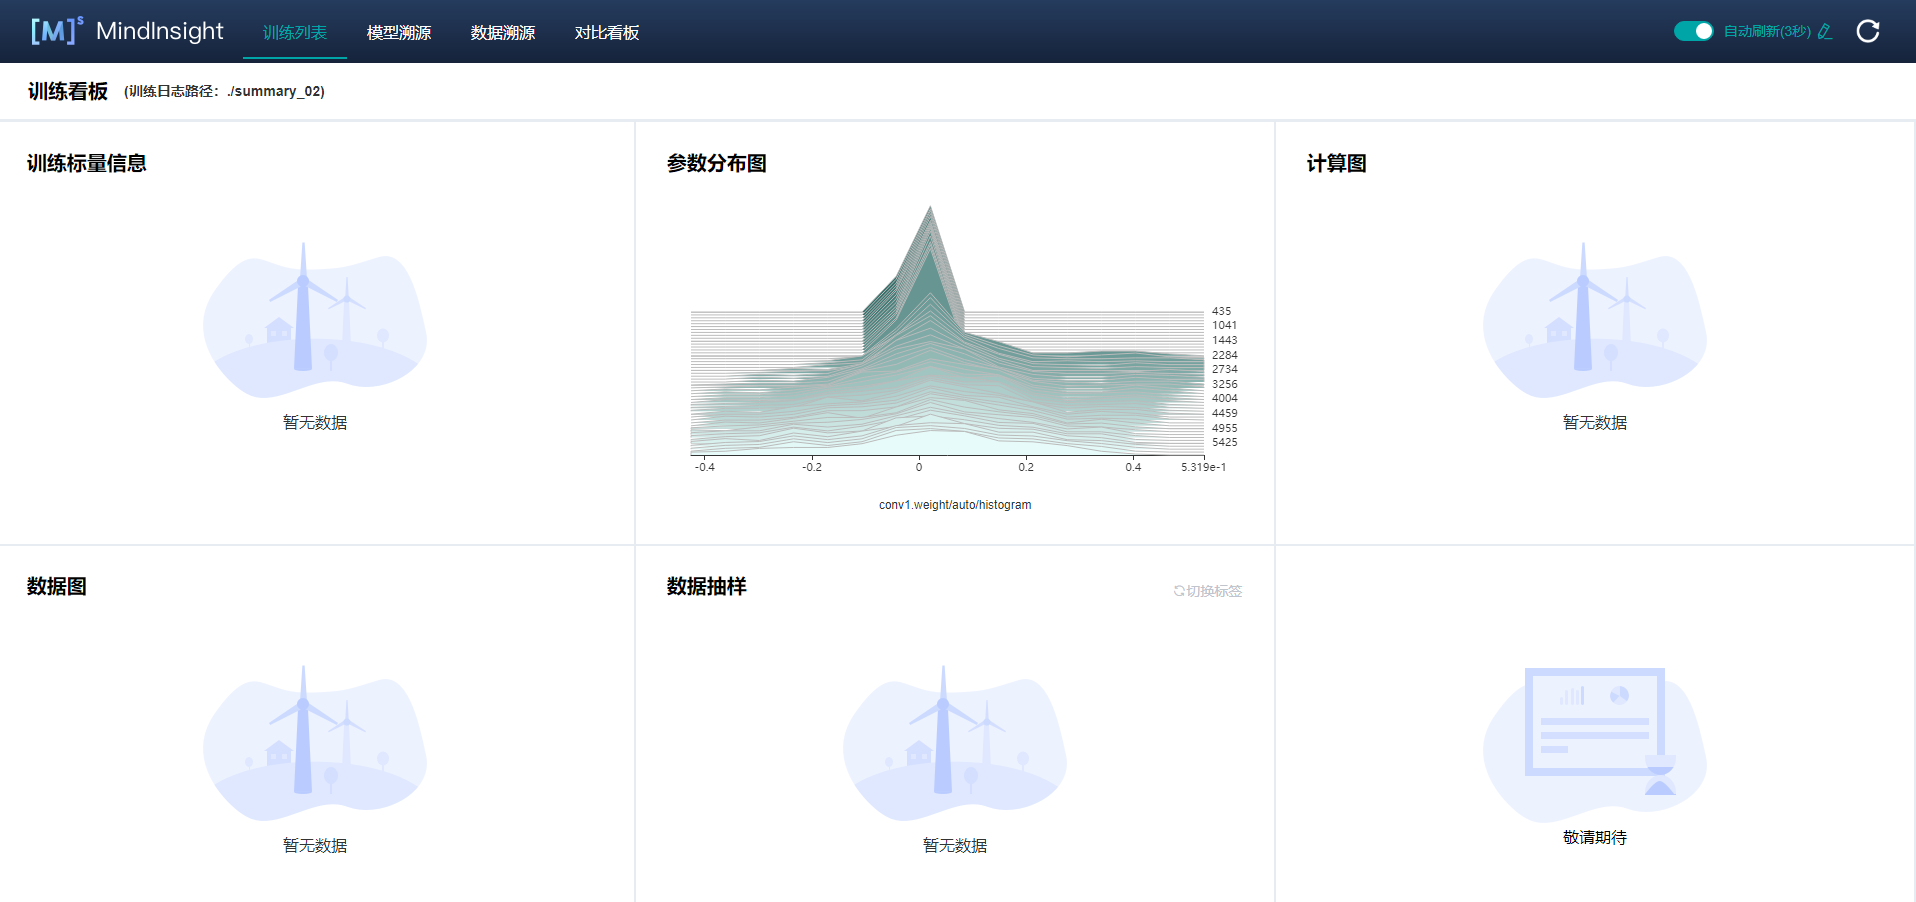This screenshot has height=902, width=1916.
Task: Click the 5.319e-1 axis maximum label
Action: tap(1203, 467)
